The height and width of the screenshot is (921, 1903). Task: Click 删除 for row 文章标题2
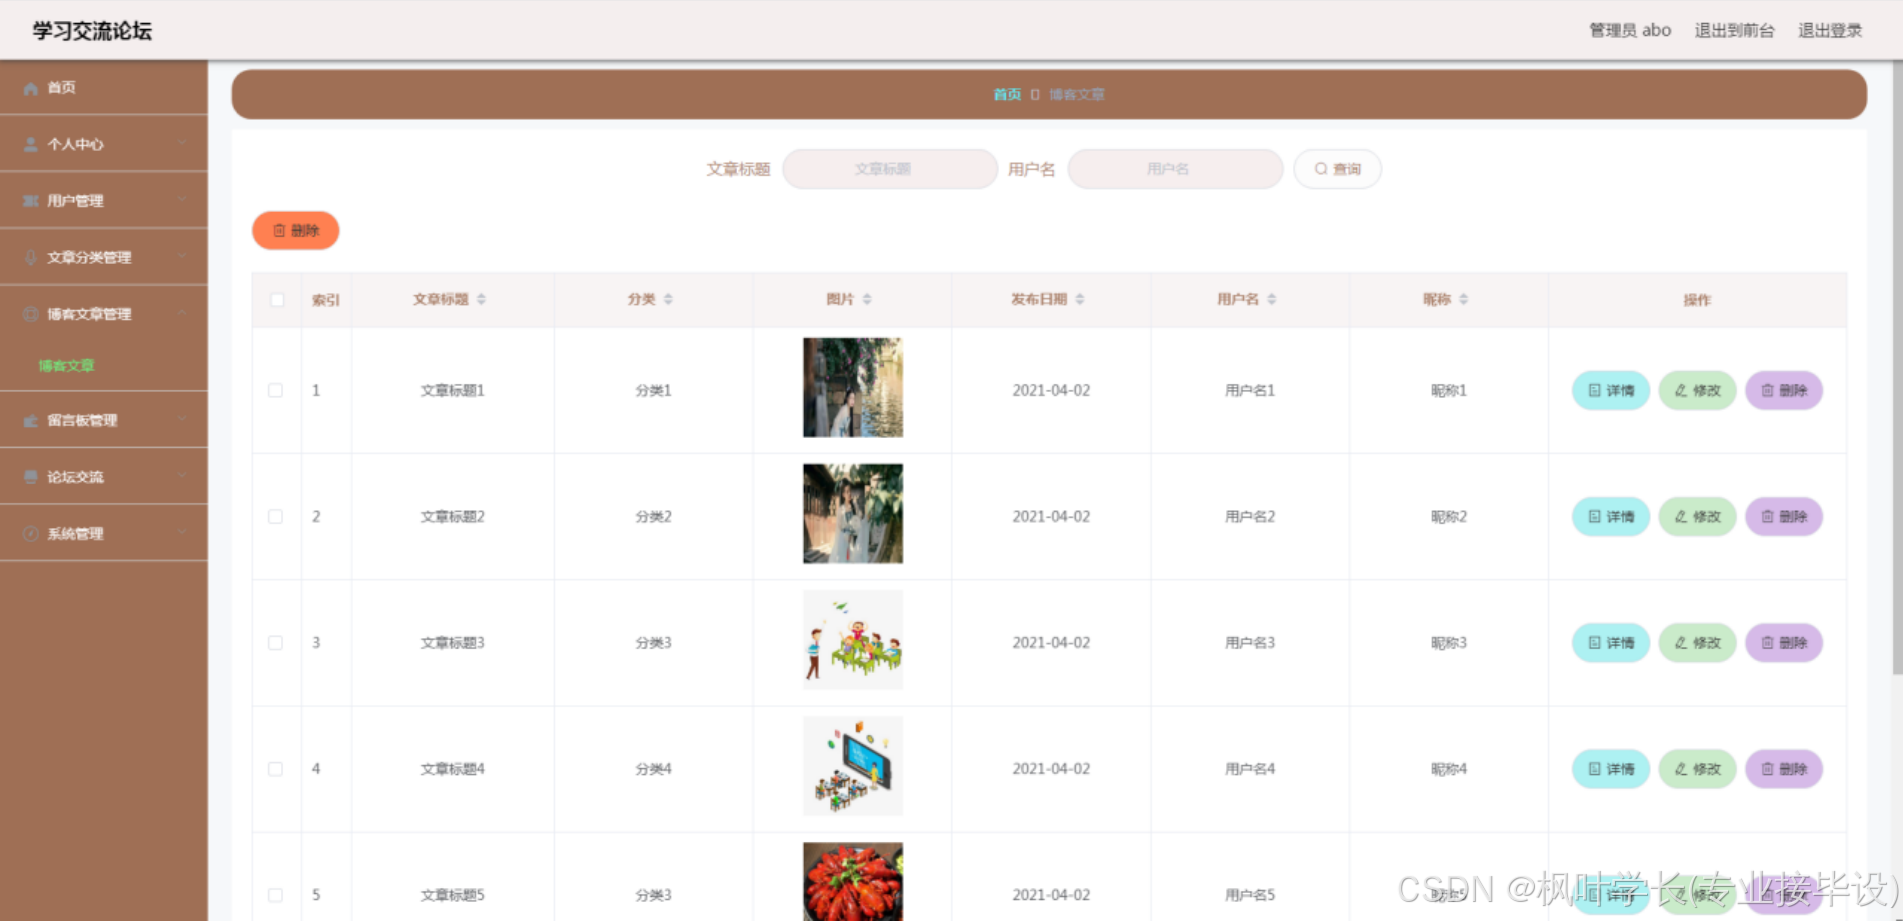click(x=1784, y=517)
